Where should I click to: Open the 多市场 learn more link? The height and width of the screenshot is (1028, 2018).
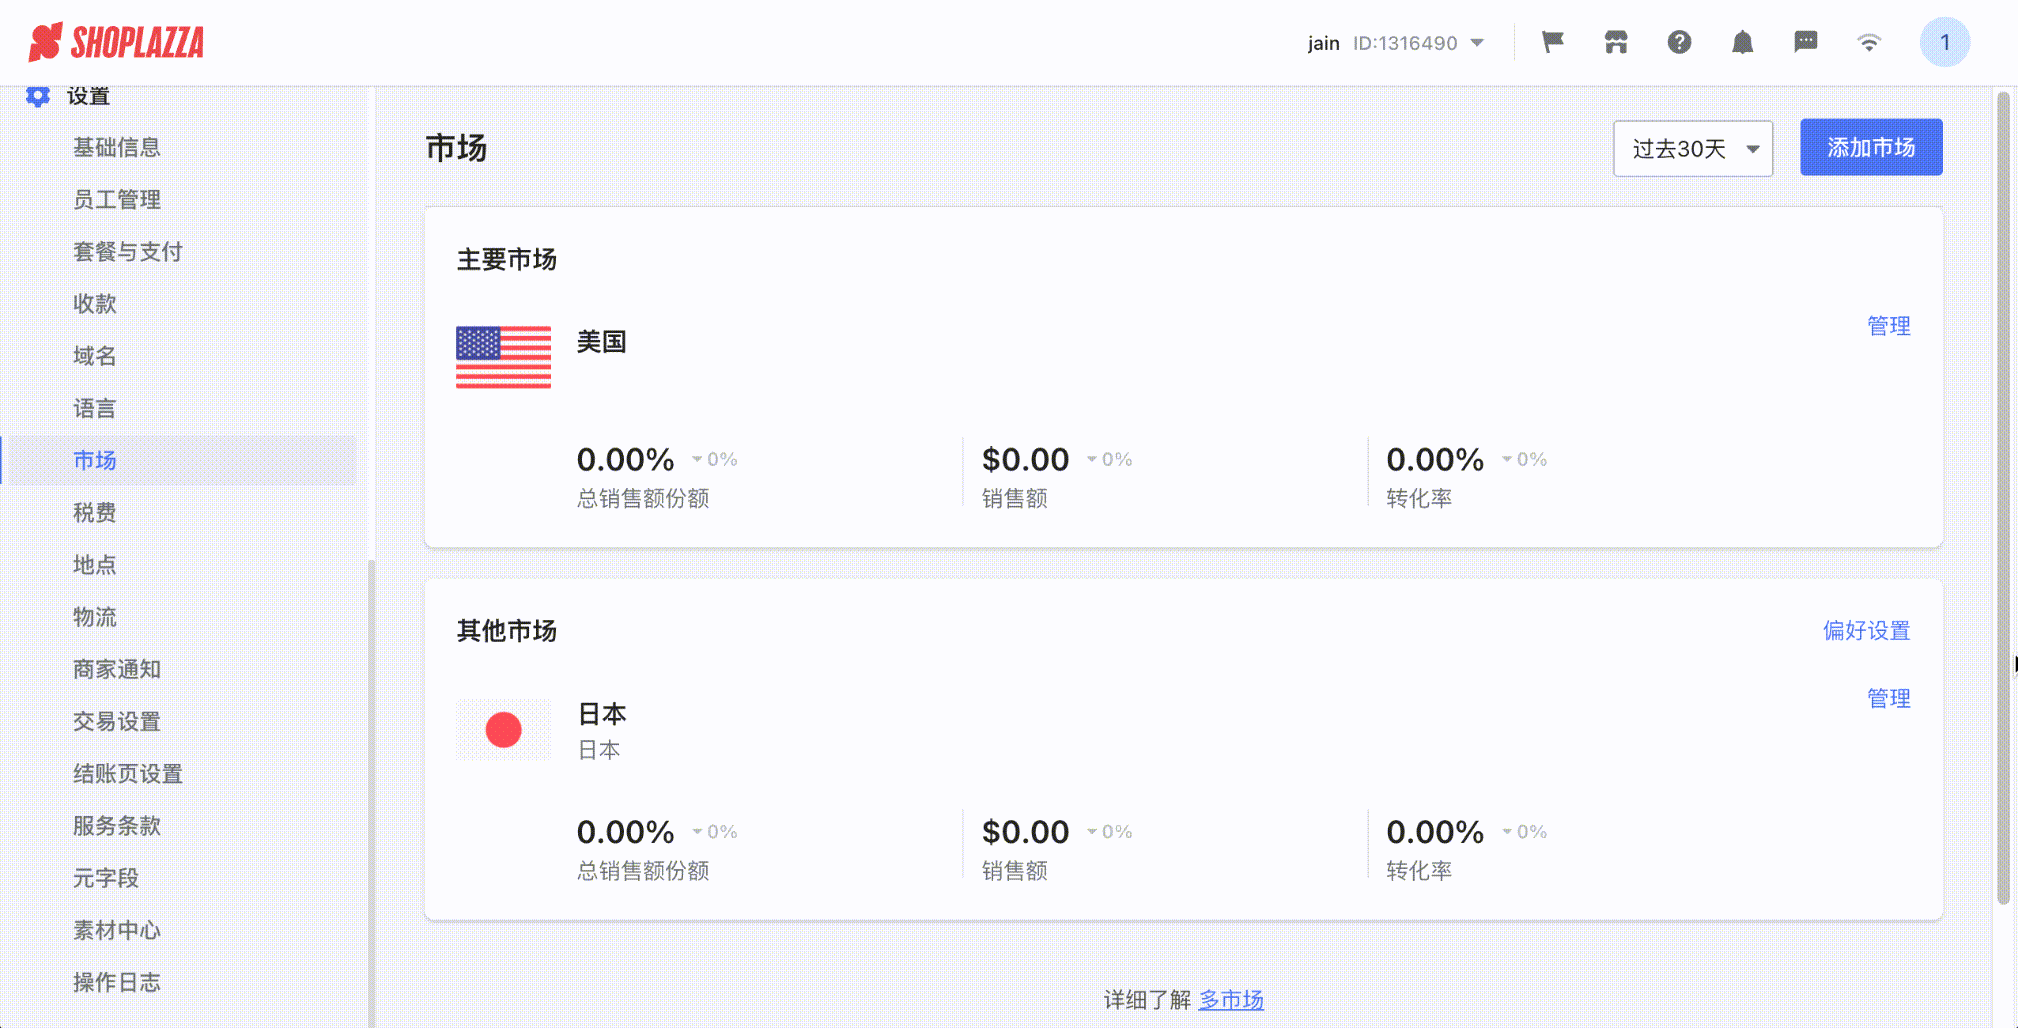pos(1231,999)
